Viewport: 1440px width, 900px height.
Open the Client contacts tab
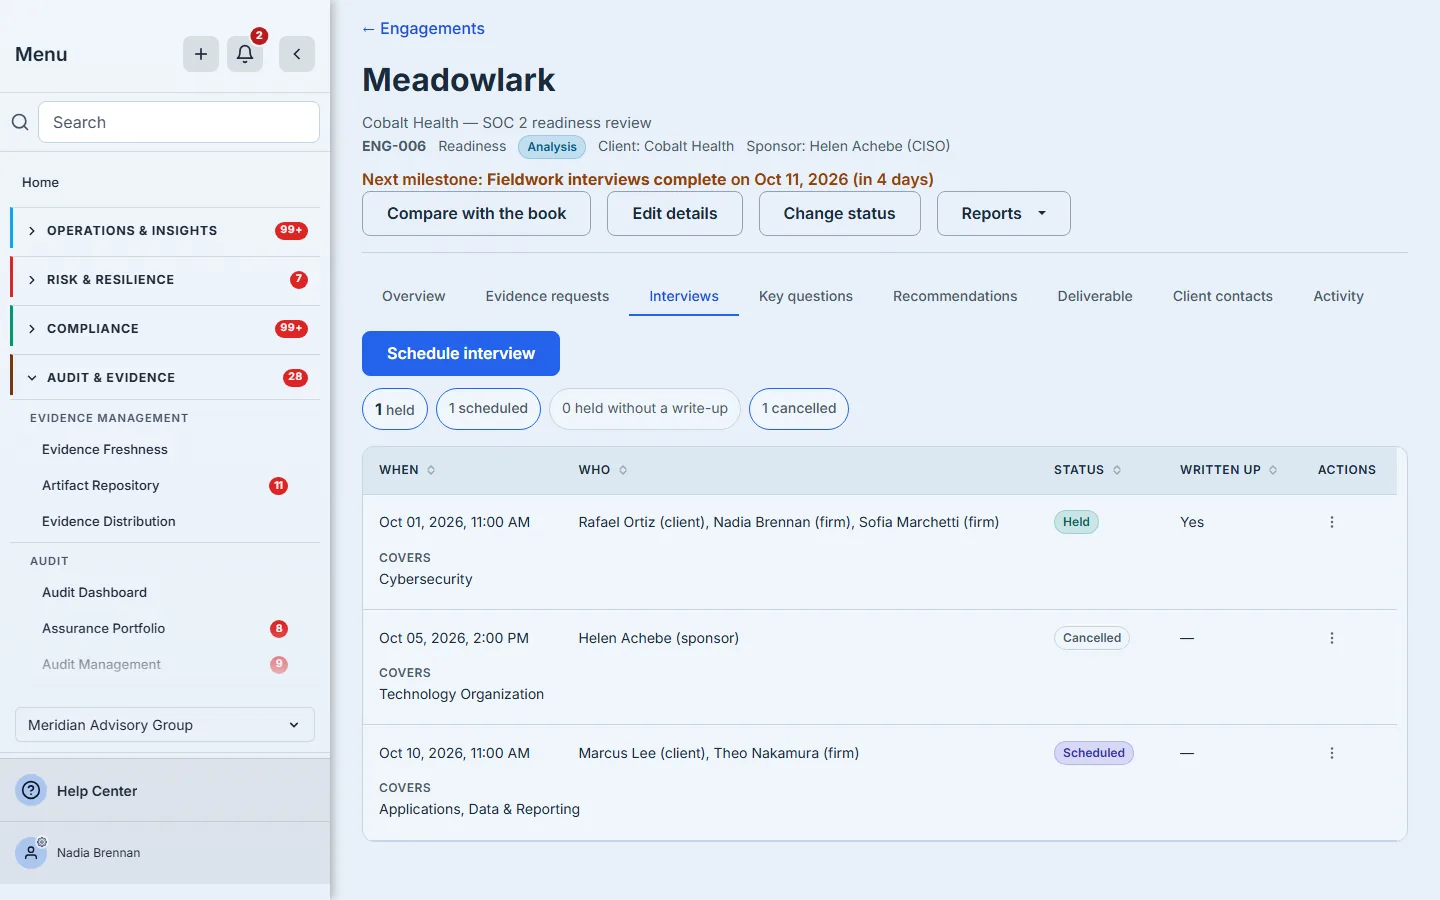coord(1223,296)
